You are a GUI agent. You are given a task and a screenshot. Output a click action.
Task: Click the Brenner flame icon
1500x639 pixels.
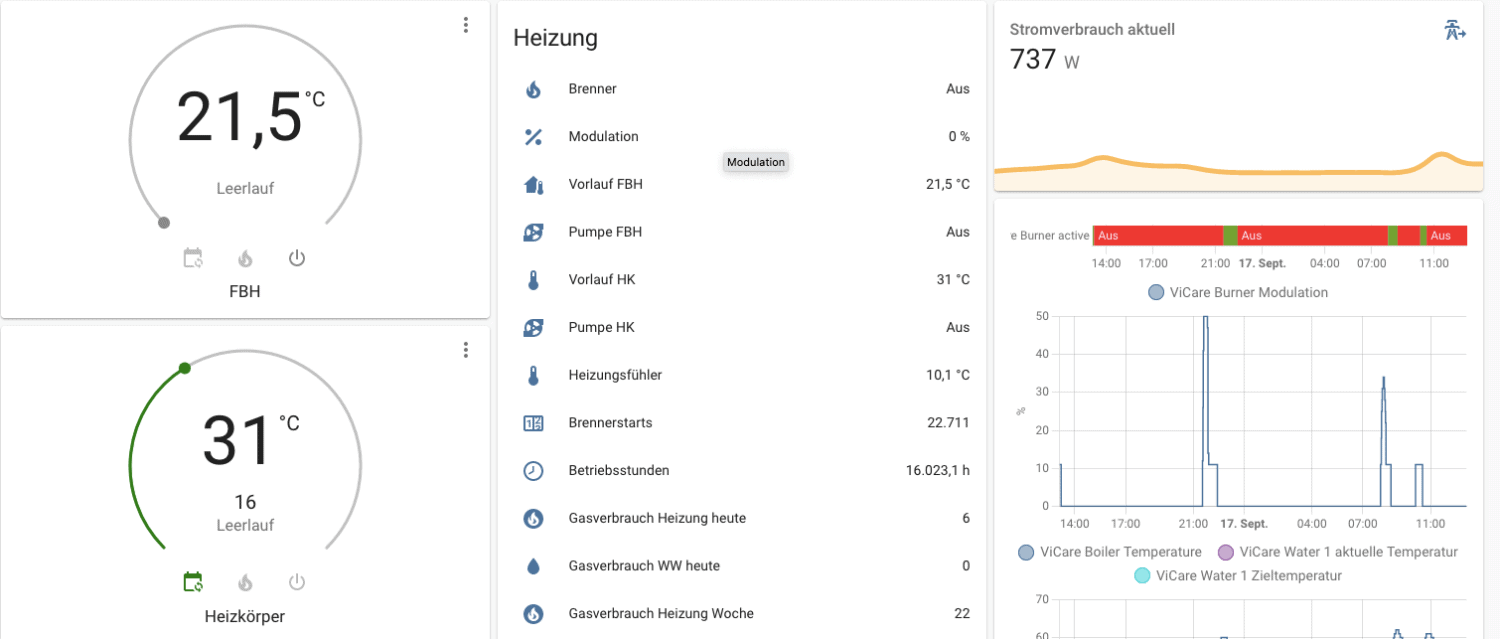533,89
